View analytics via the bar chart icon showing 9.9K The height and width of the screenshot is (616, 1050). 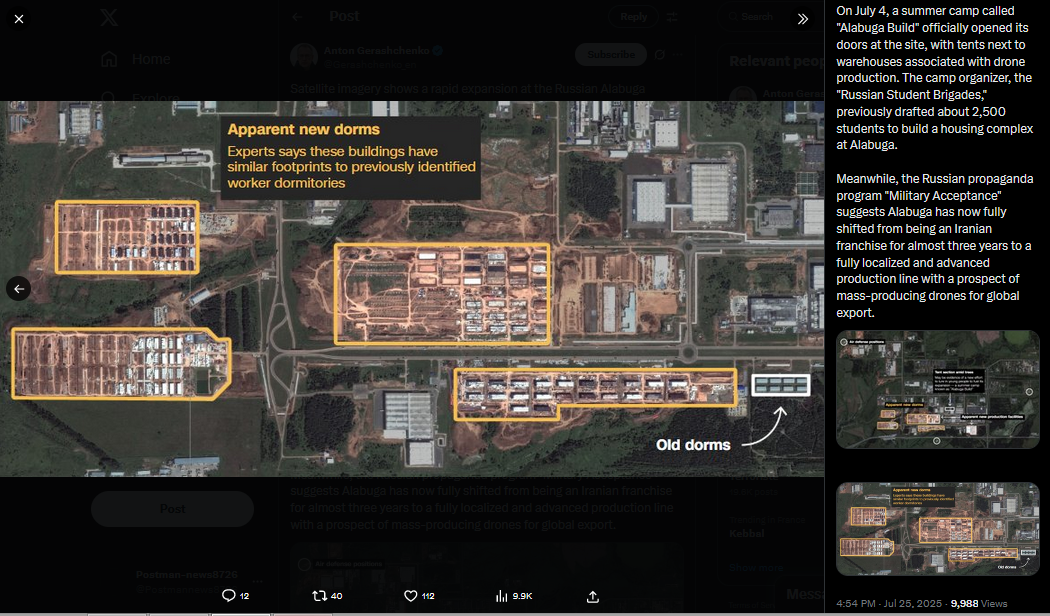514,595
